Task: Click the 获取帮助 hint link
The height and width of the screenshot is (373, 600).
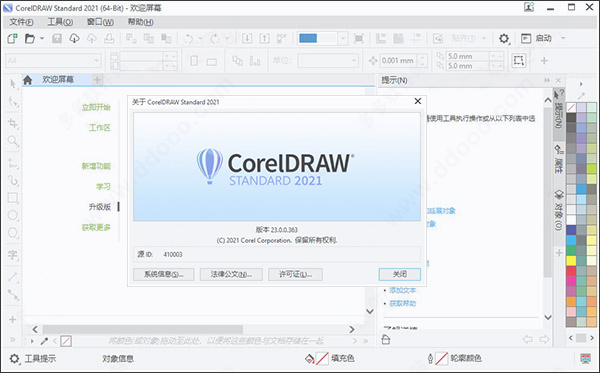Action: pyautogui.click(x=403, y=303)
